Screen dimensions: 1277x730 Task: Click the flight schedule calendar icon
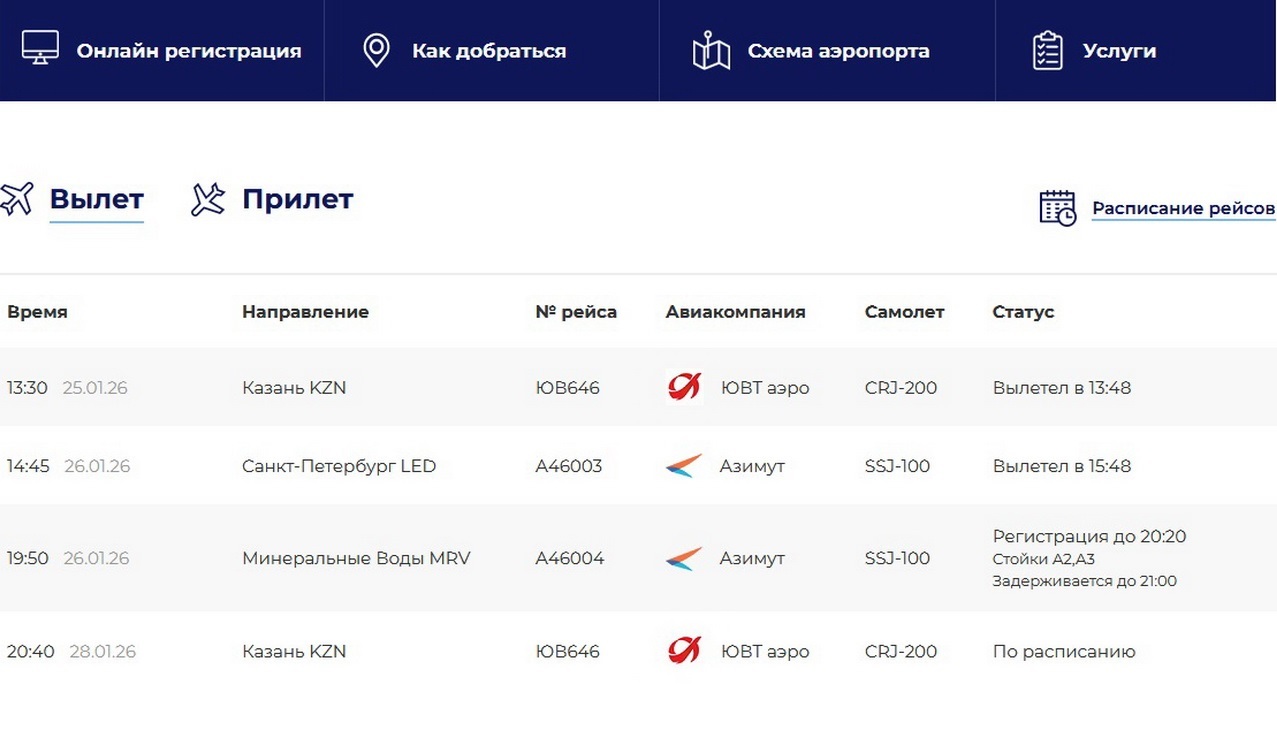point(1057,207)
